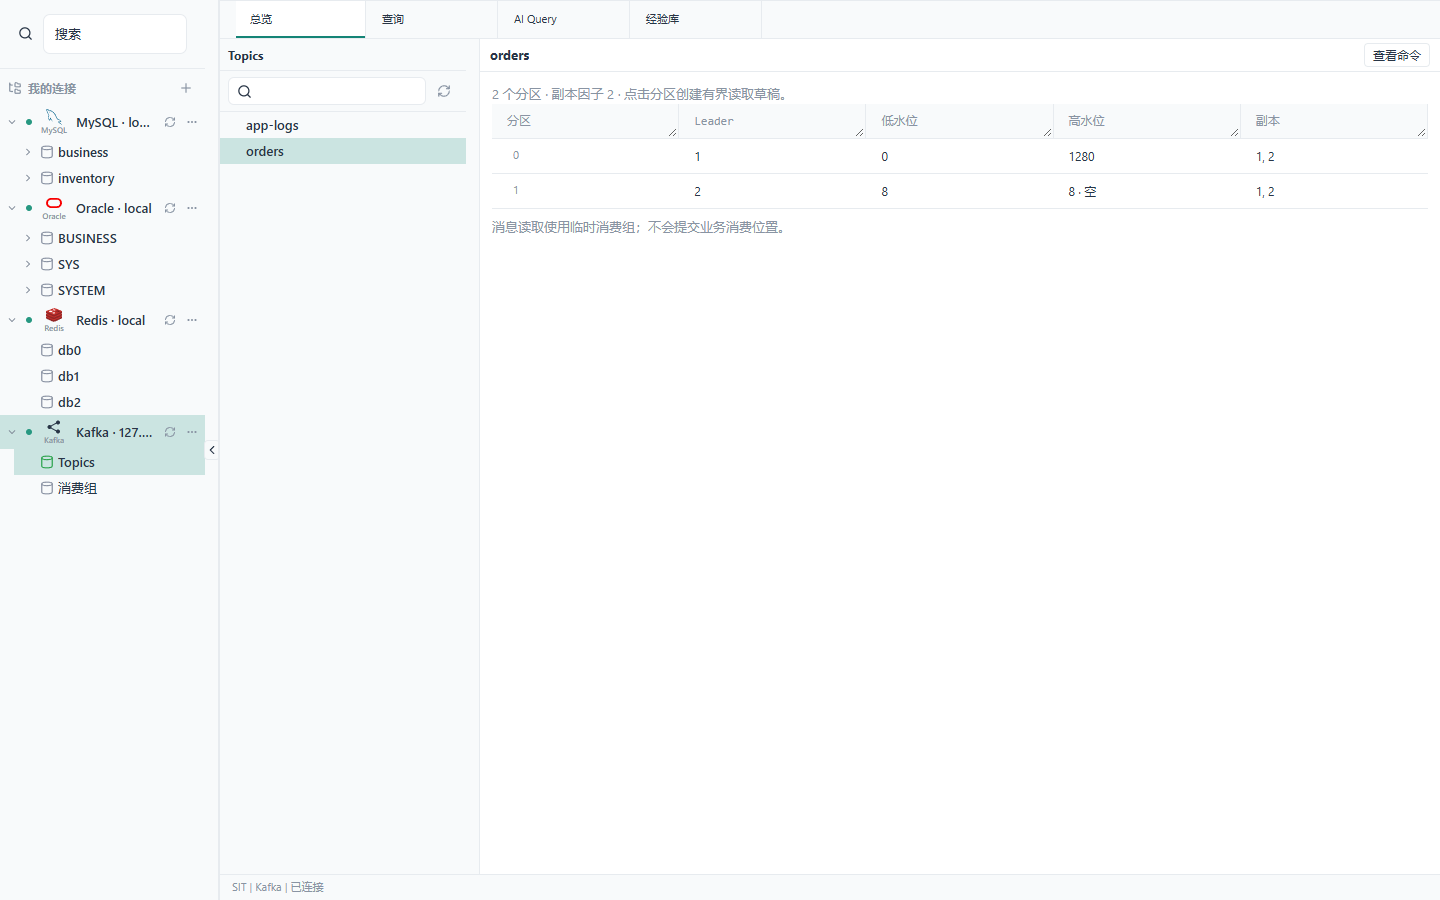Viewport: 1440px width, 900px height.
Task: Expand the inventory database node
Action: [x=28, y=178]
